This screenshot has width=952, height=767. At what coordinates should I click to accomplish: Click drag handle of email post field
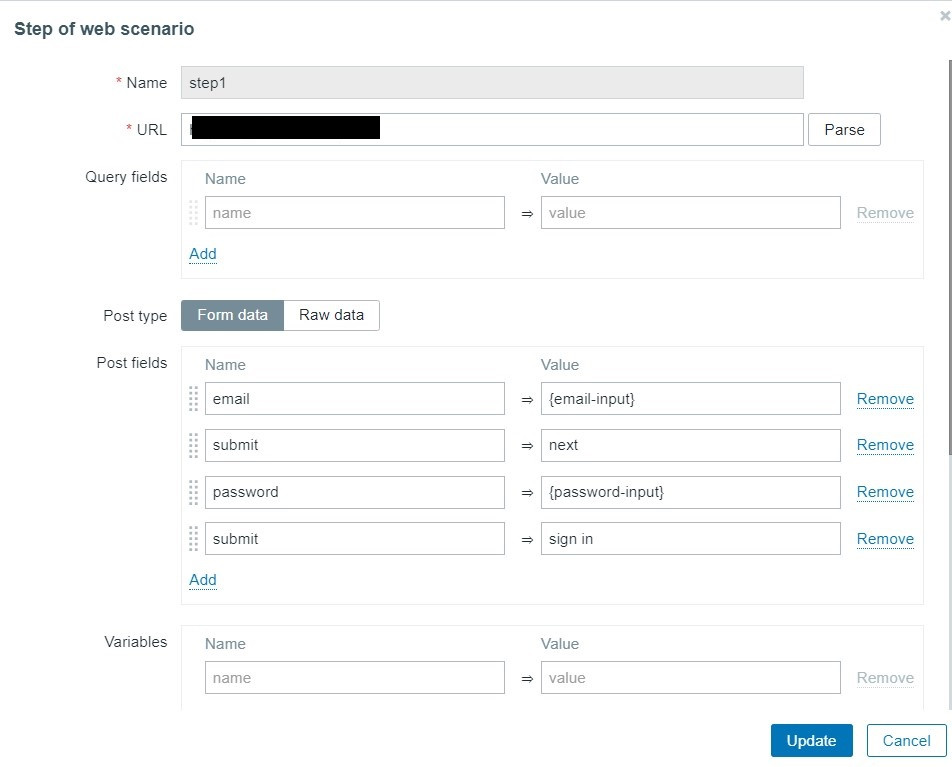click(x=194, y=399)
